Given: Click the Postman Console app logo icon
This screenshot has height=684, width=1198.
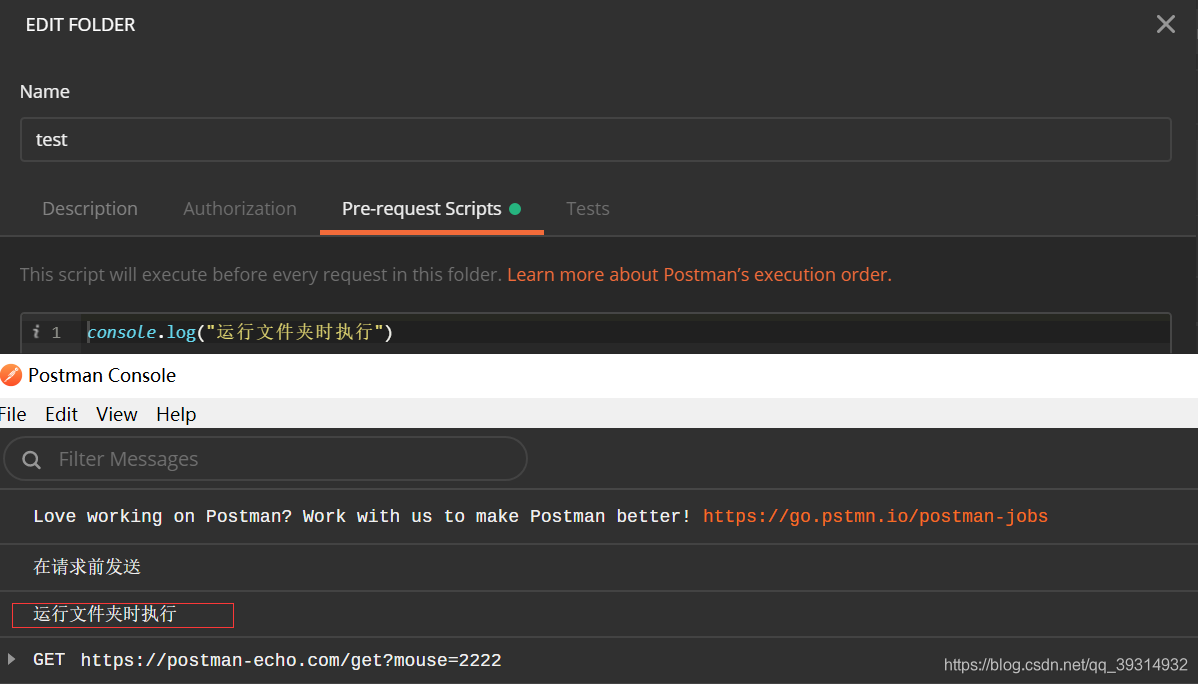Looking at the screenshot, I should (11, 375).
